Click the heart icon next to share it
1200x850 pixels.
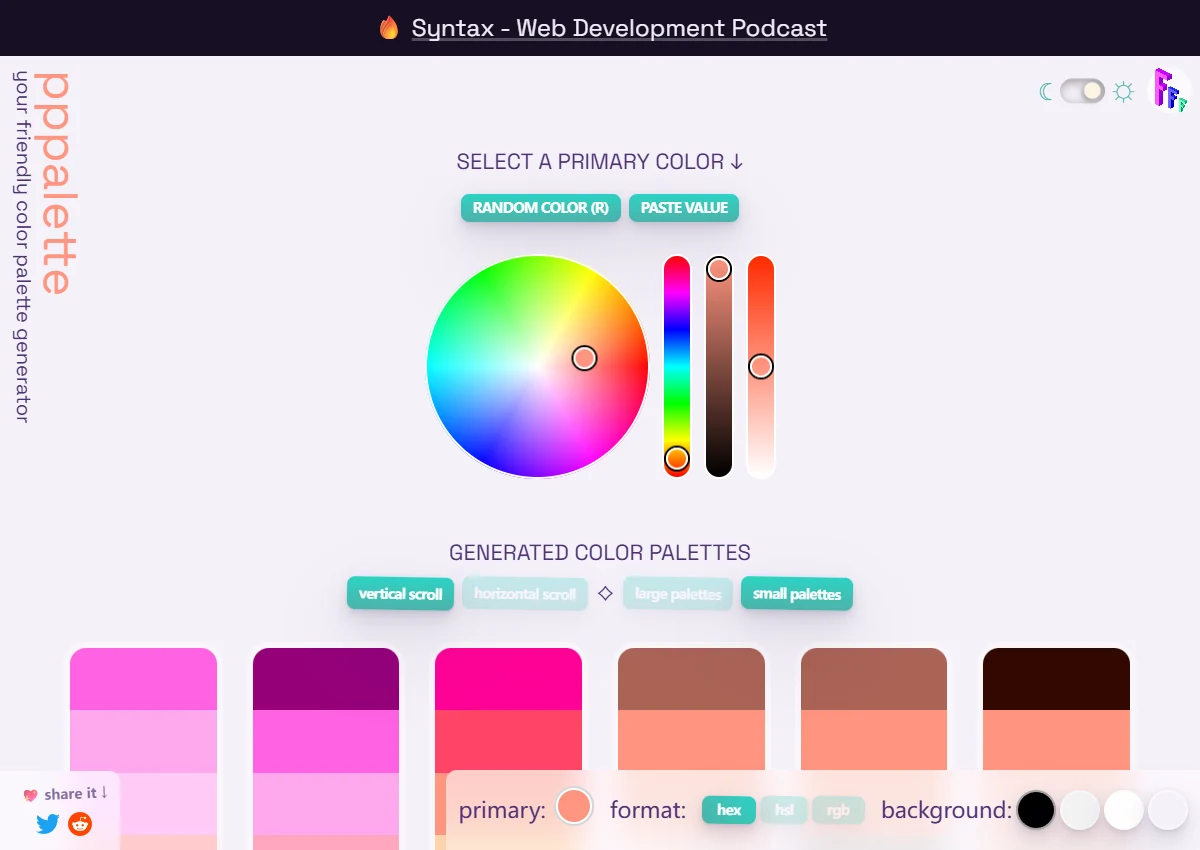point(30,795)
